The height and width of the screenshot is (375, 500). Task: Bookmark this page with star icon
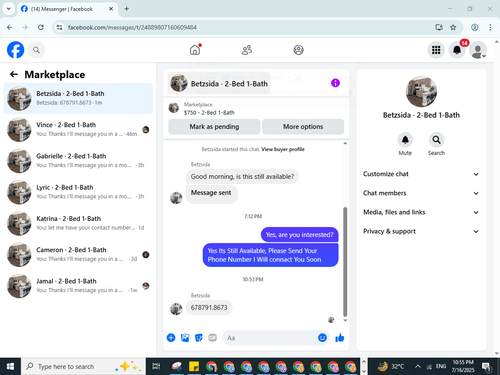tap(453, 27)
